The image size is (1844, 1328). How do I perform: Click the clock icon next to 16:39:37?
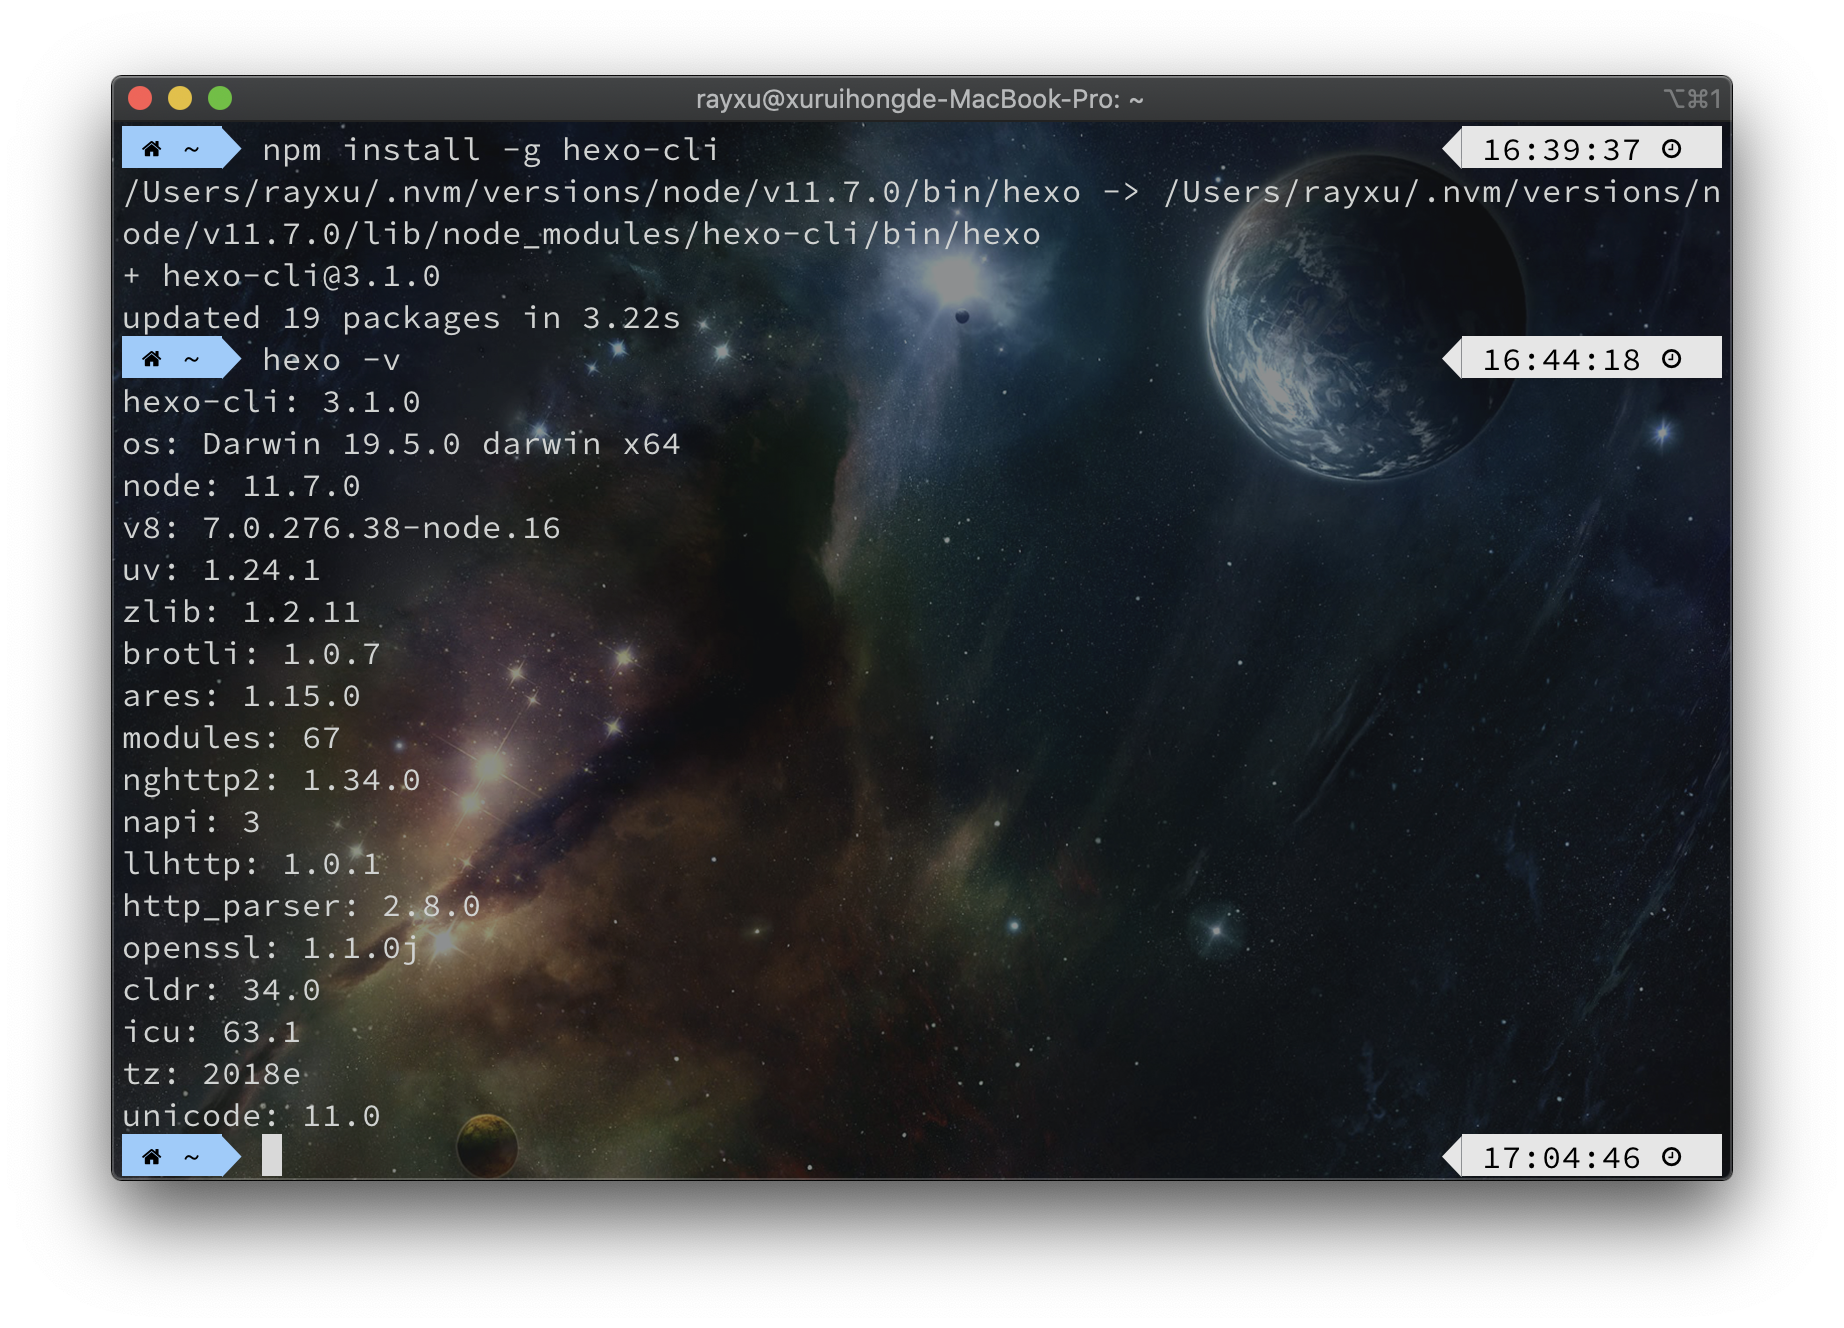point(1672,149)
